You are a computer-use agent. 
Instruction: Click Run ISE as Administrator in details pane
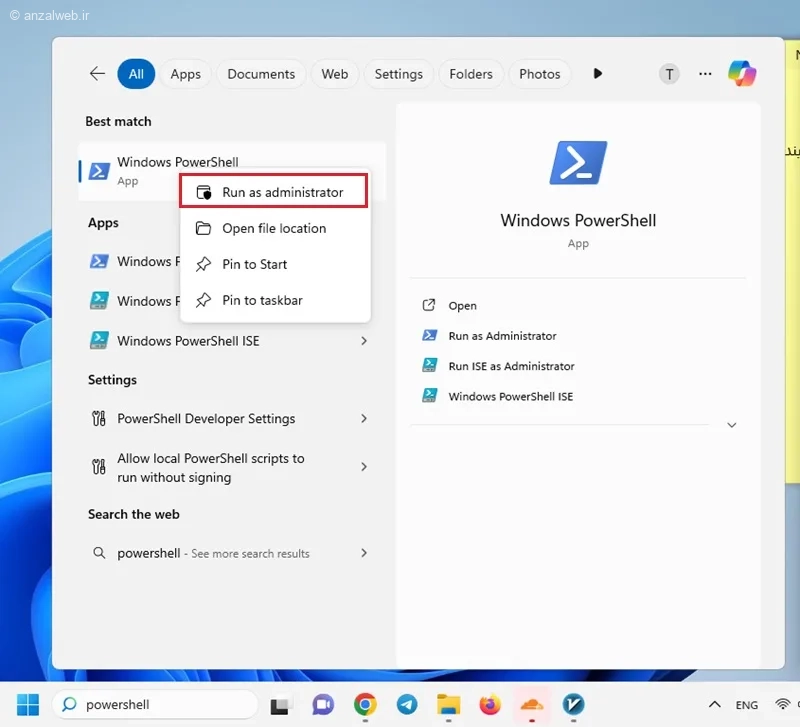pyautogui.click(x=511, y=366)
